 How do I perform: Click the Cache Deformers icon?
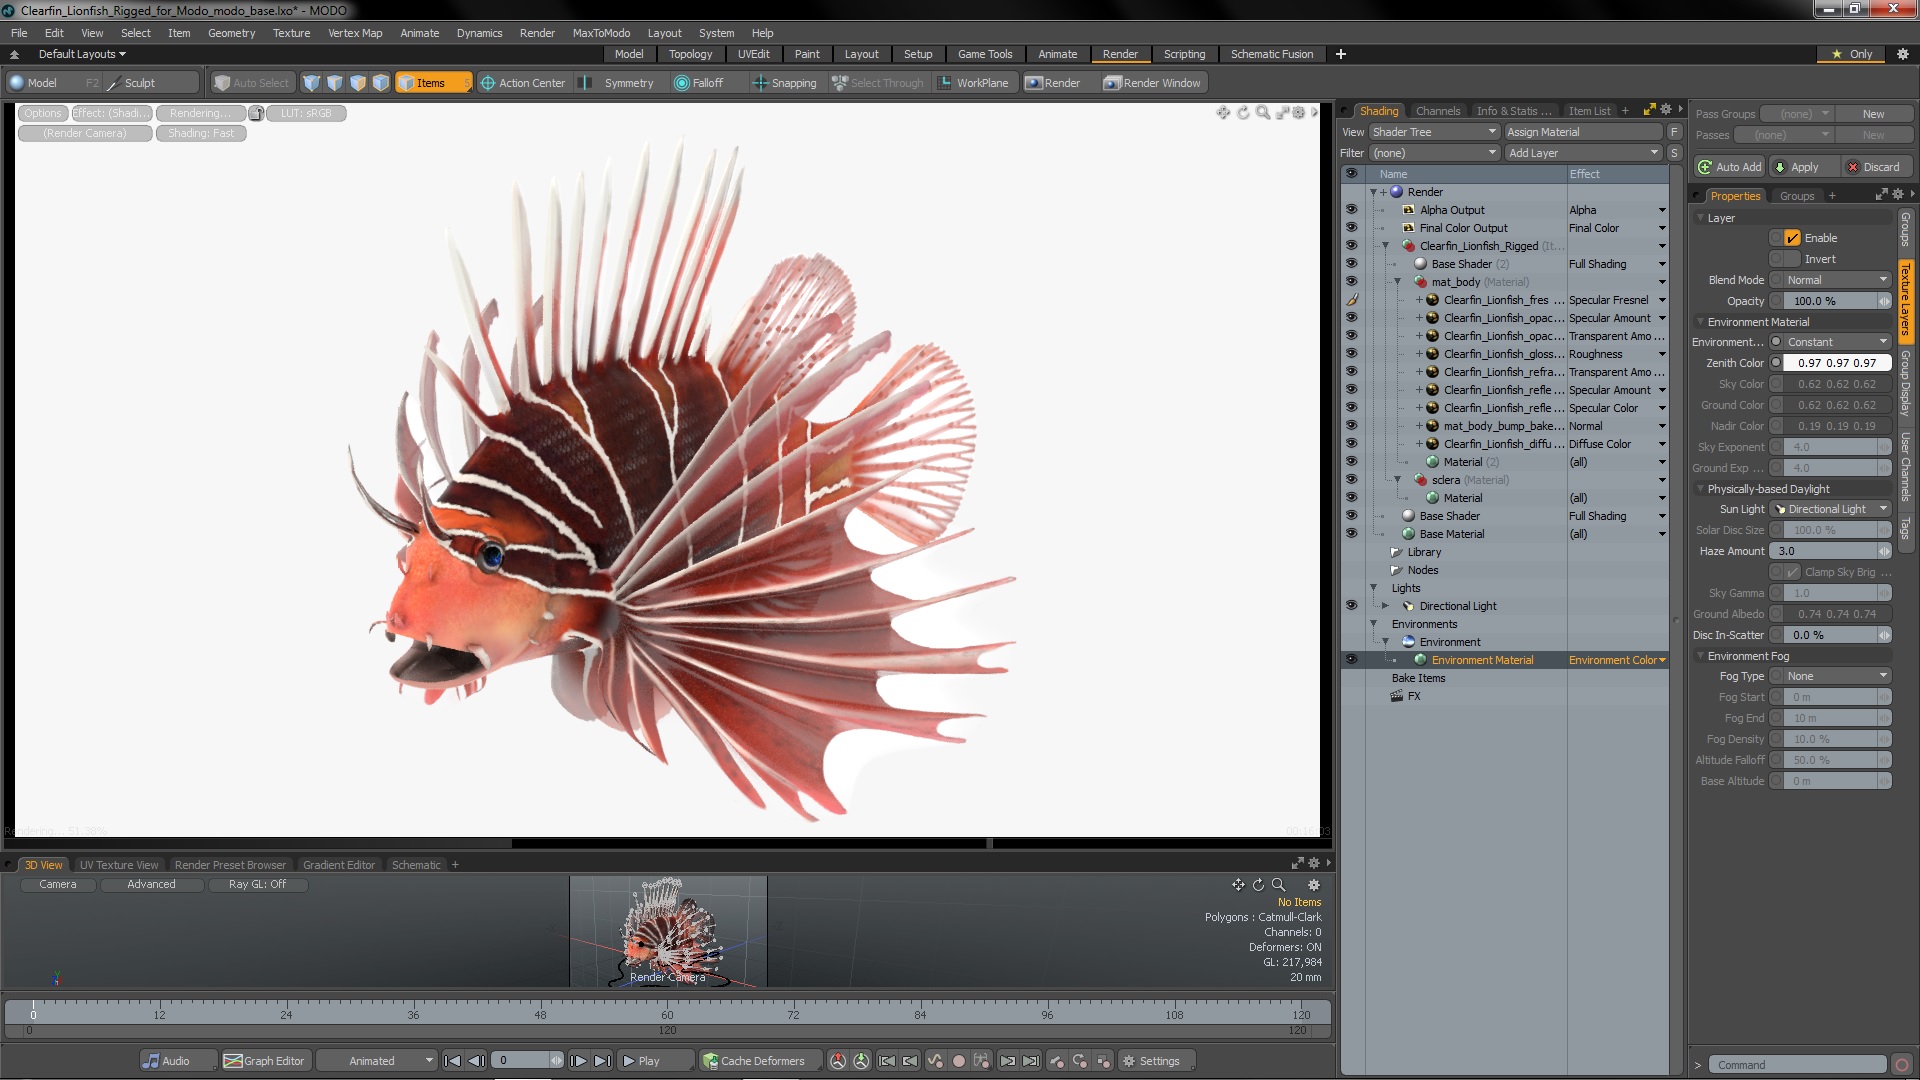[x=710, y=1061]
